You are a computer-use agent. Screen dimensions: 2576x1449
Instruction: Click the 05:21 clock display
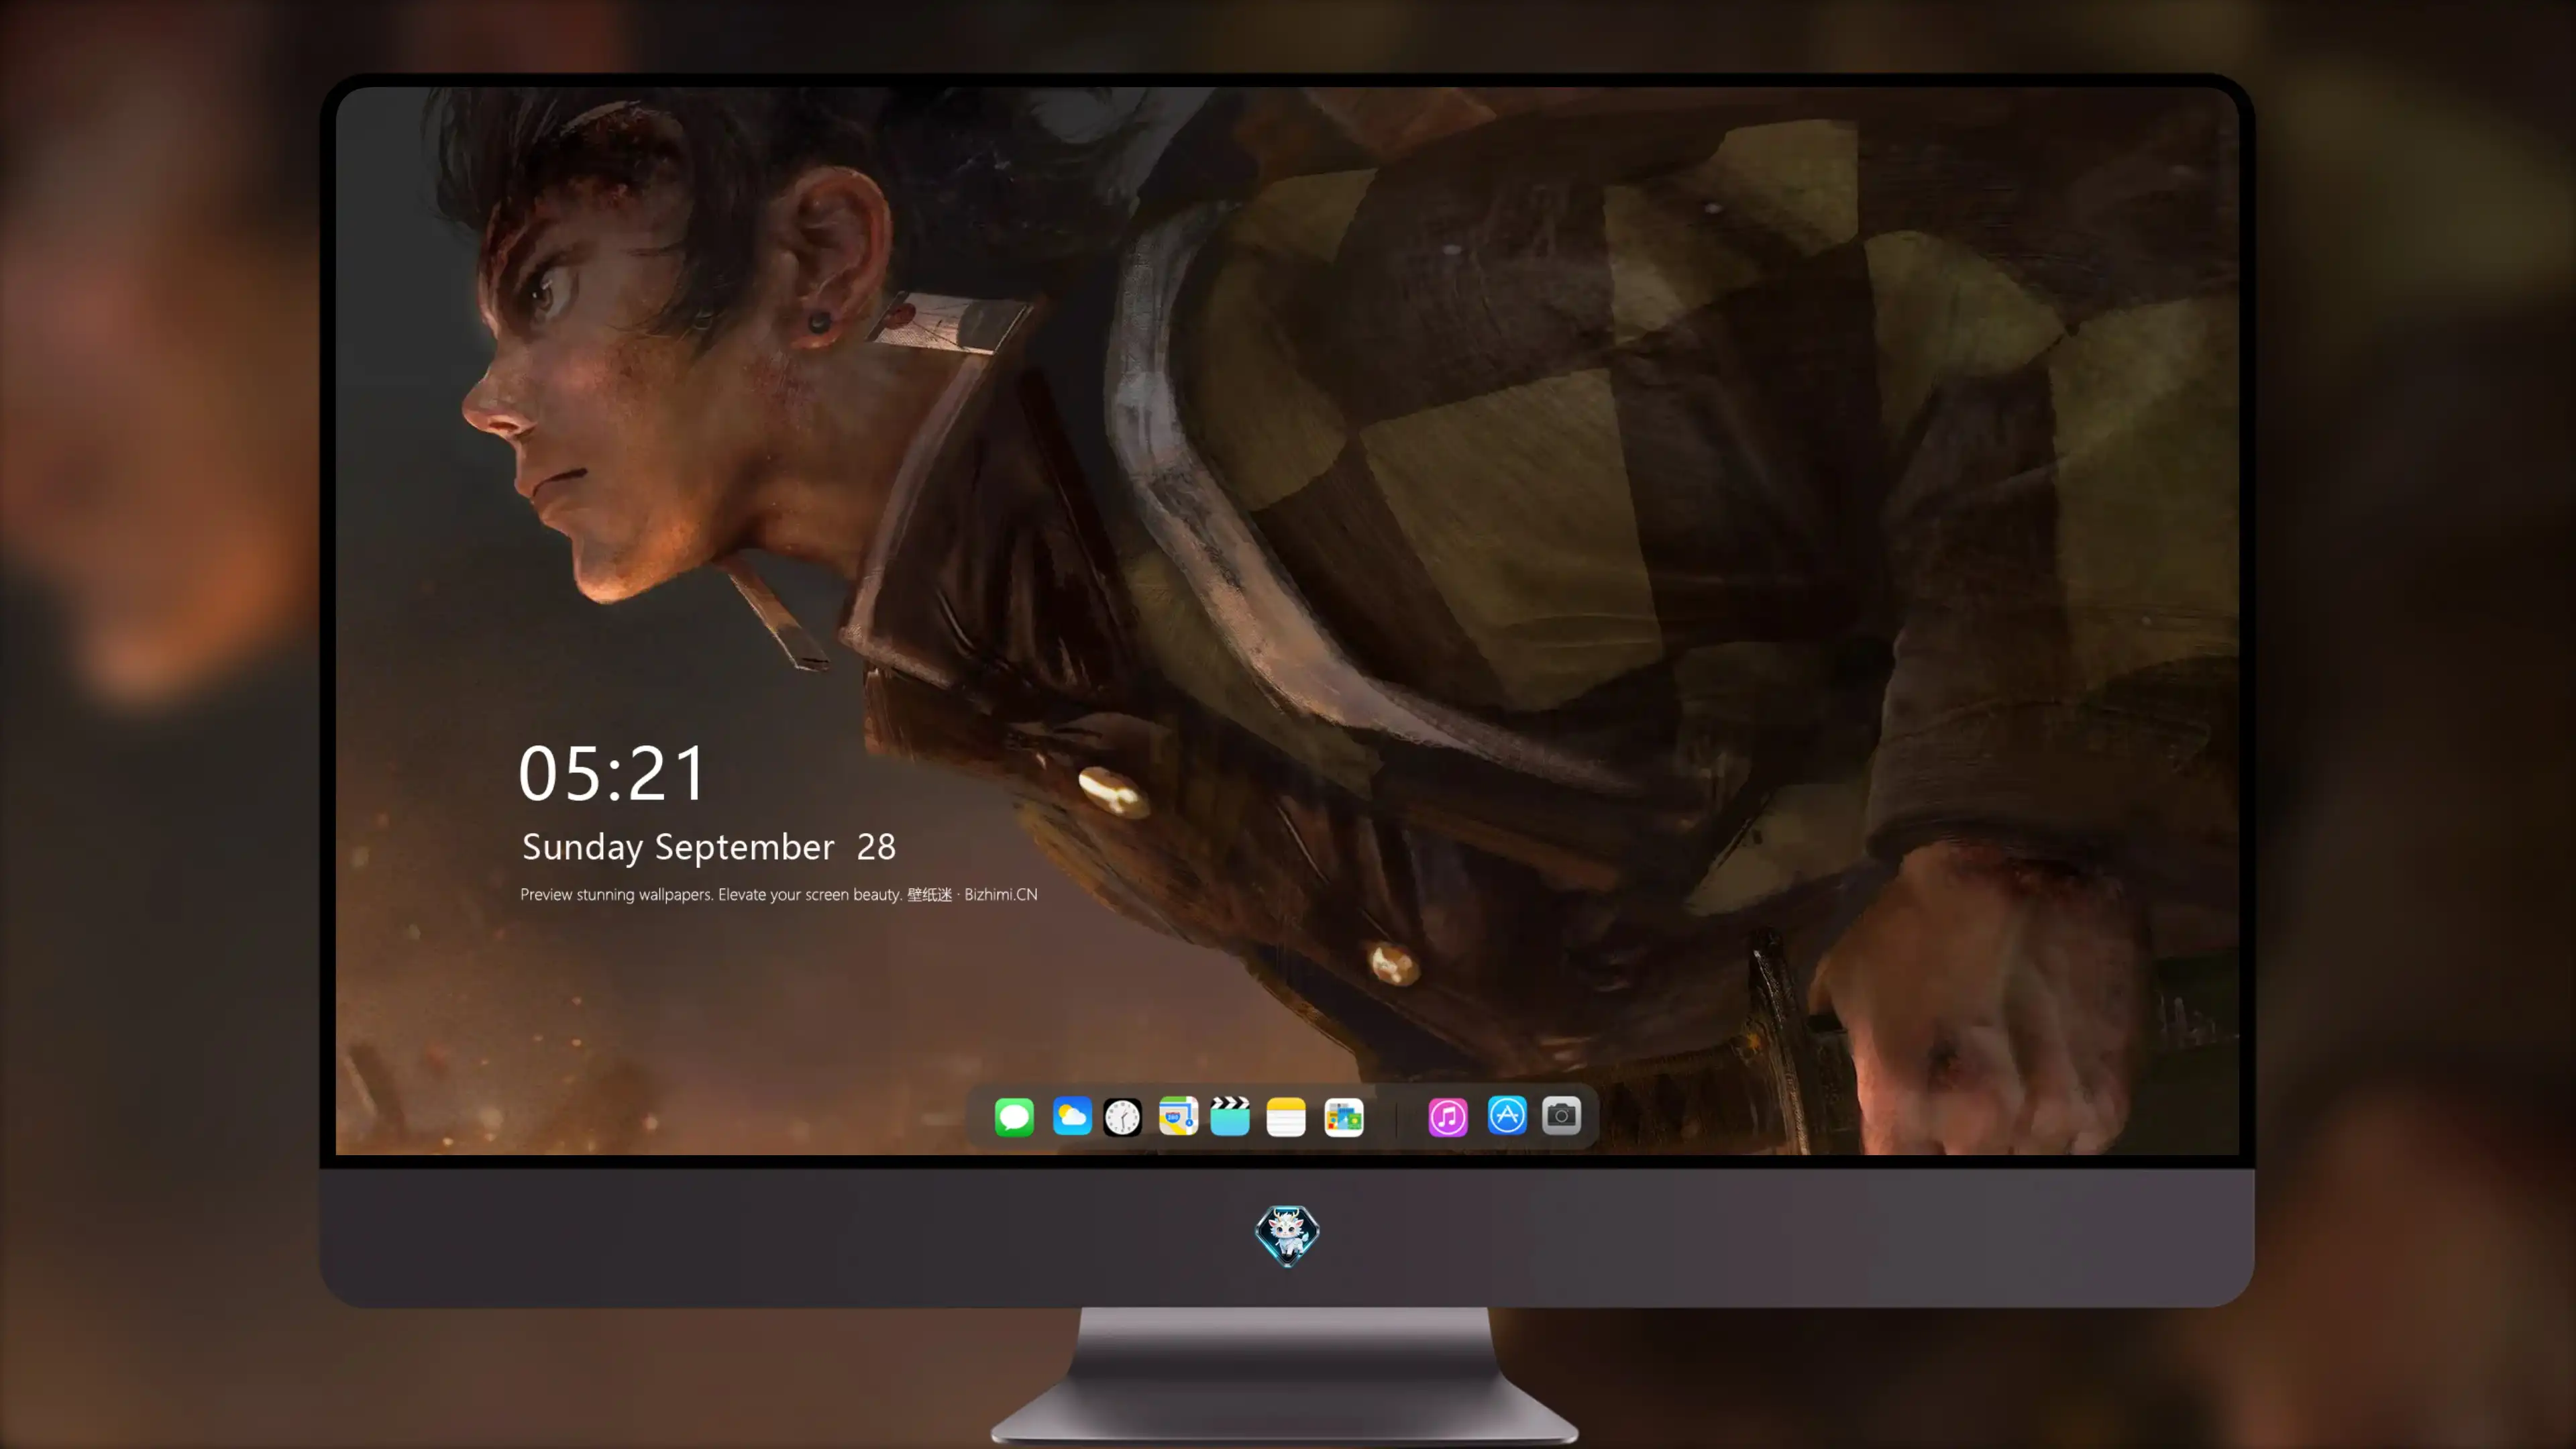[612, 773]
